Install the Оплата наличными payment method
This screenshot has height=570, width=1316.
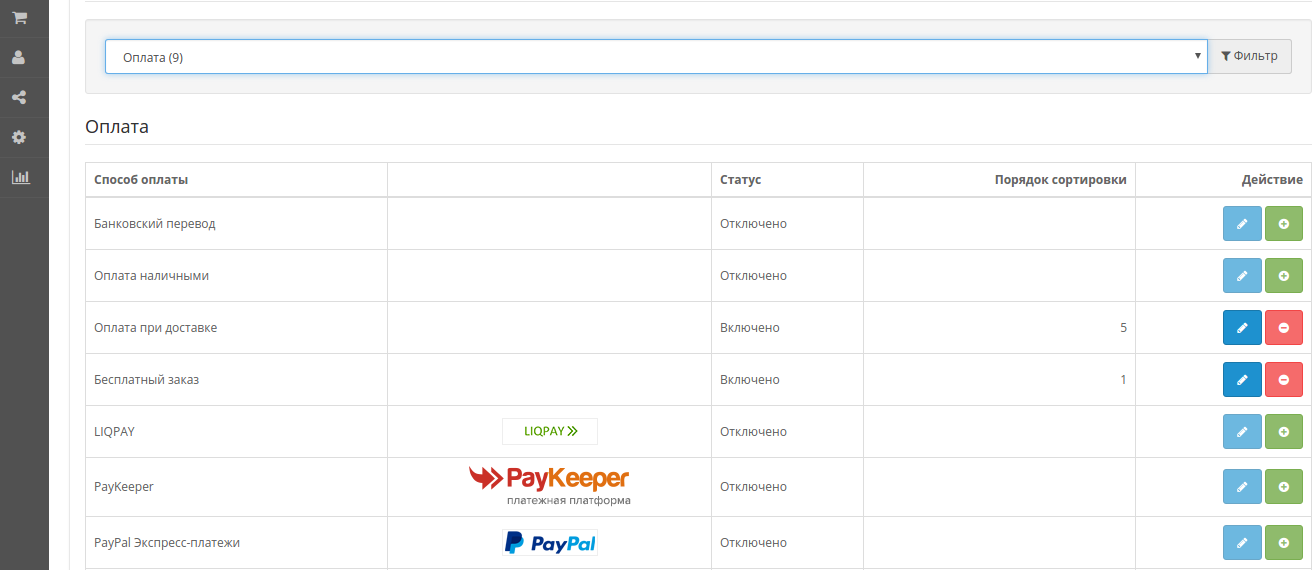point(1284,276)
